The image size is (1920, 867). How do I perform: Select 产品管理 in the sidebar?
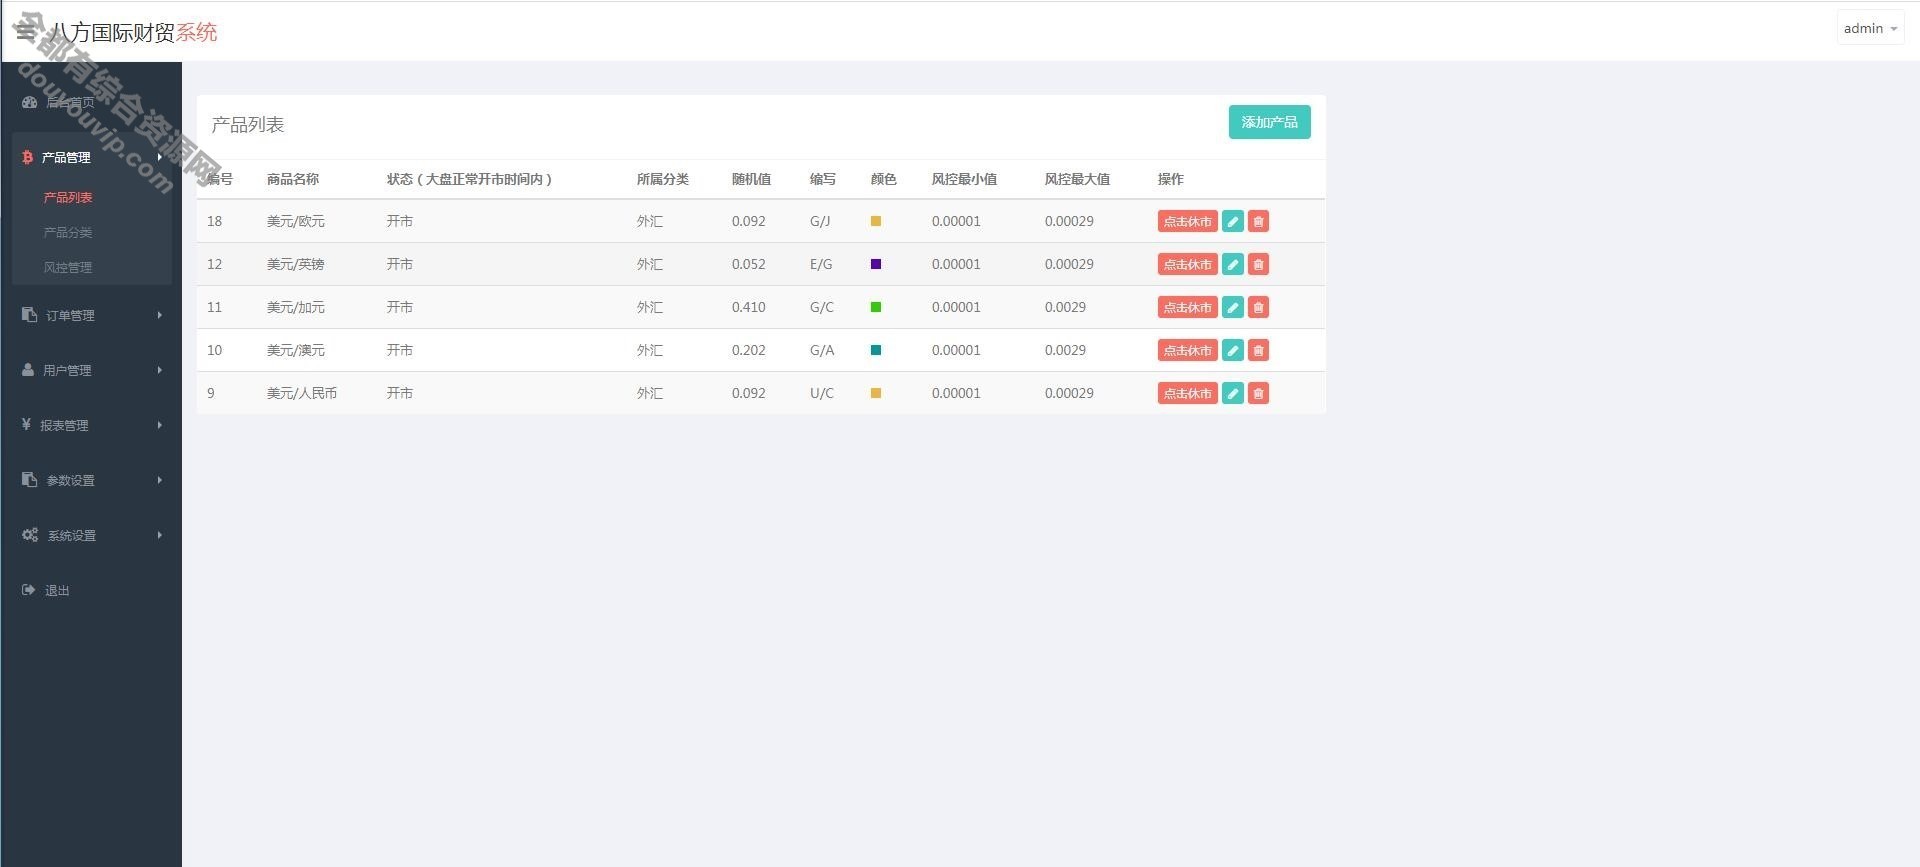point(66,157)
